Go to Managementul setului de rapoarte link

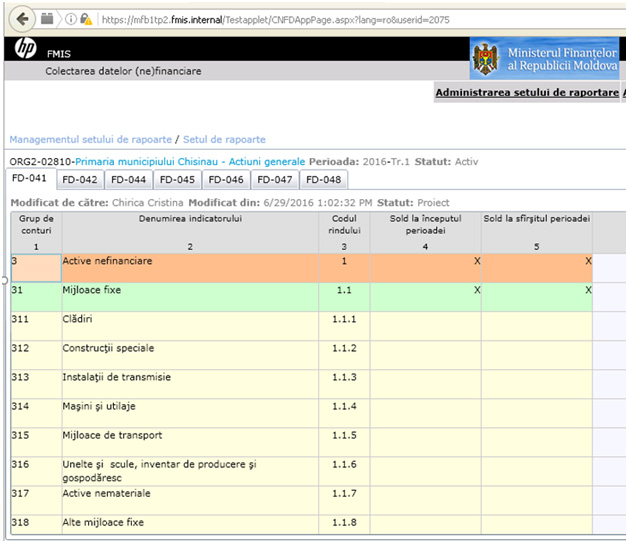91,139
